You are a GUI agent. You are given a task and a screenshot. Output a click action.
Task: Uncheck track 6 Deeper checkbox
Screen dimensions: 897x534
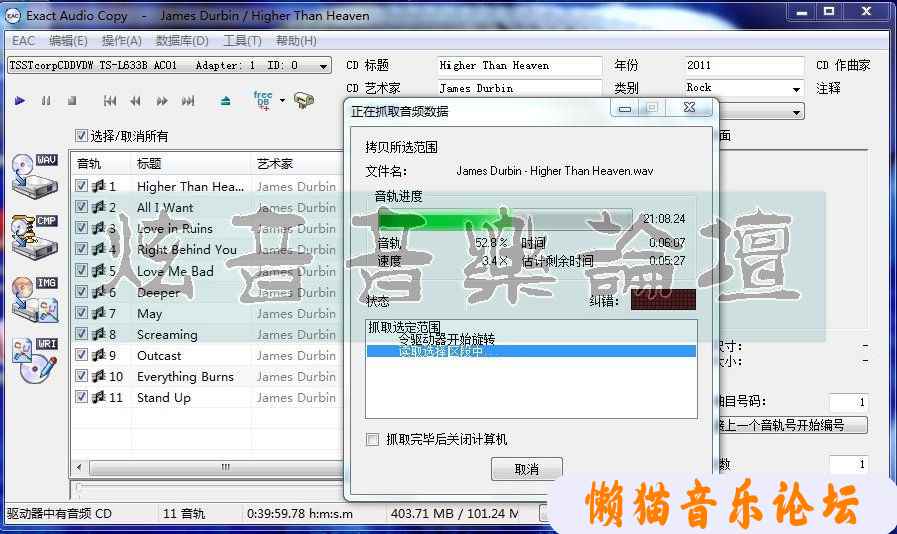(x=81, y=291)
